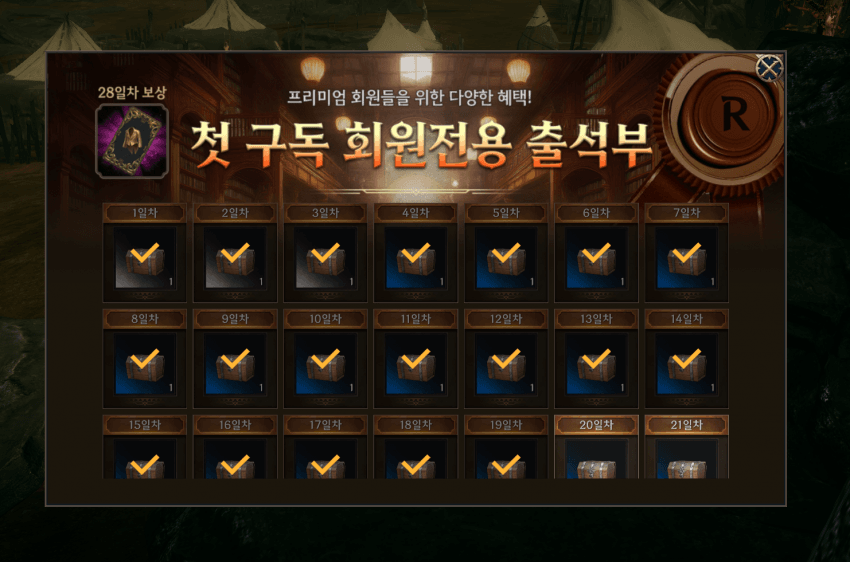Select the 10일차 reward chest
Image resolution: width=850 pixels, height=562 pixels.
click(x=325, y=364)
